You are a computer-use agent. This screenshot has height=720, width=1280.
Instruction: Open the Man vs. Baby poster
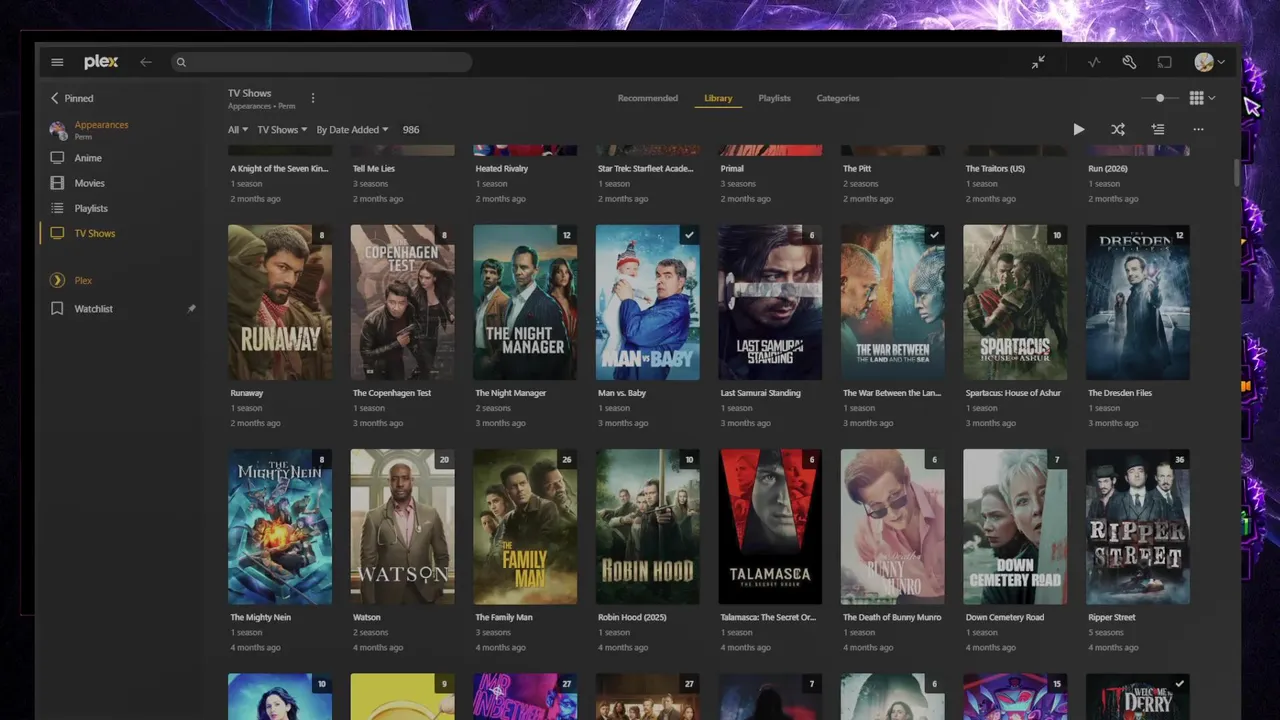click(x=647, y=302)
